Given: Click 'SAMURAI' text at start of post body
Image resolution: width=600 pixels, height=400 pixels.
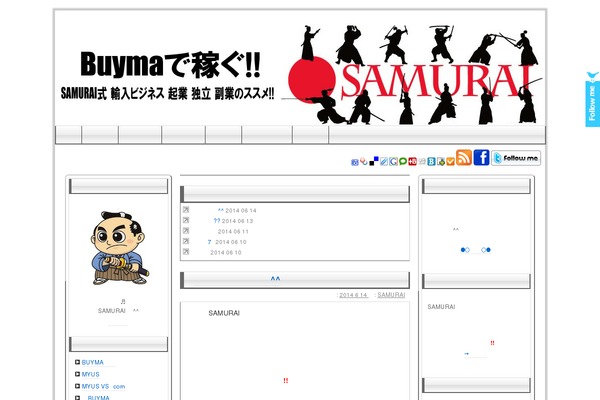Looking at the screenshot, I should 224,313.
